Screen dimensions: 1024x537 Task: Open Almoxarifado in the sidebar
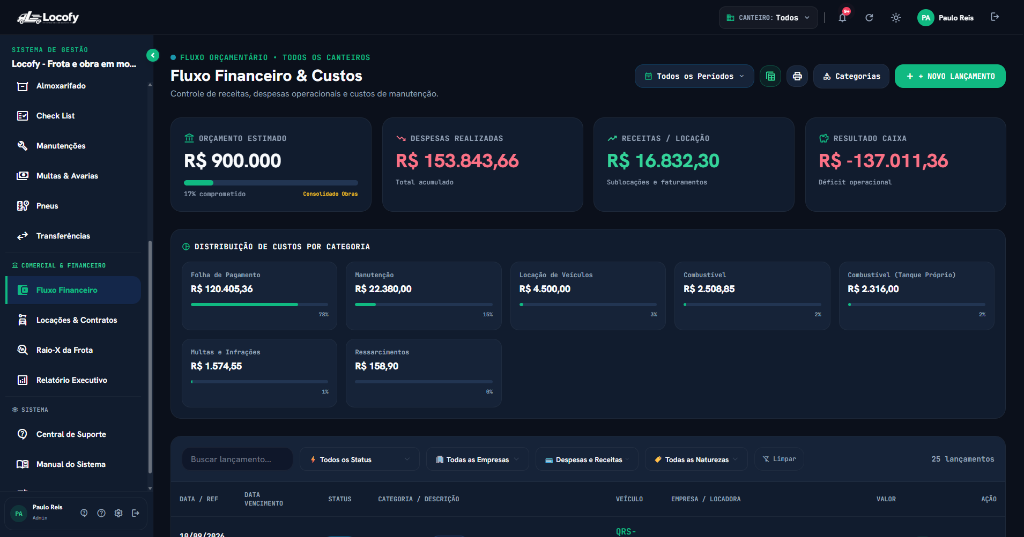pyautogui.click(x=73, y=86)
